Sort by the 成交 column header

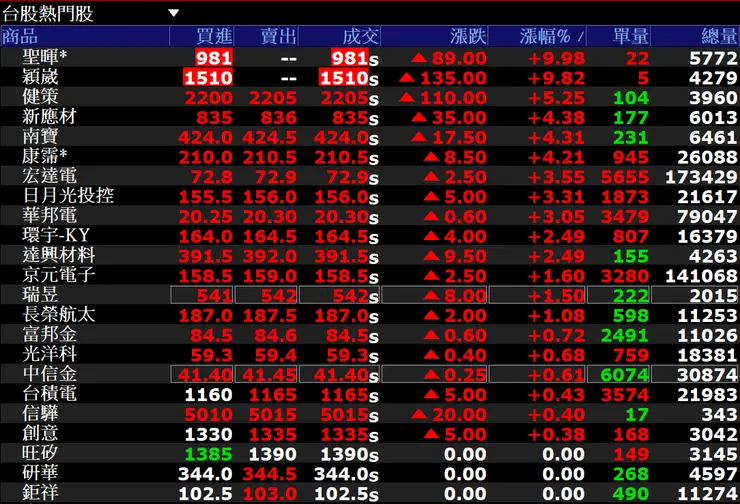point(340,36)
